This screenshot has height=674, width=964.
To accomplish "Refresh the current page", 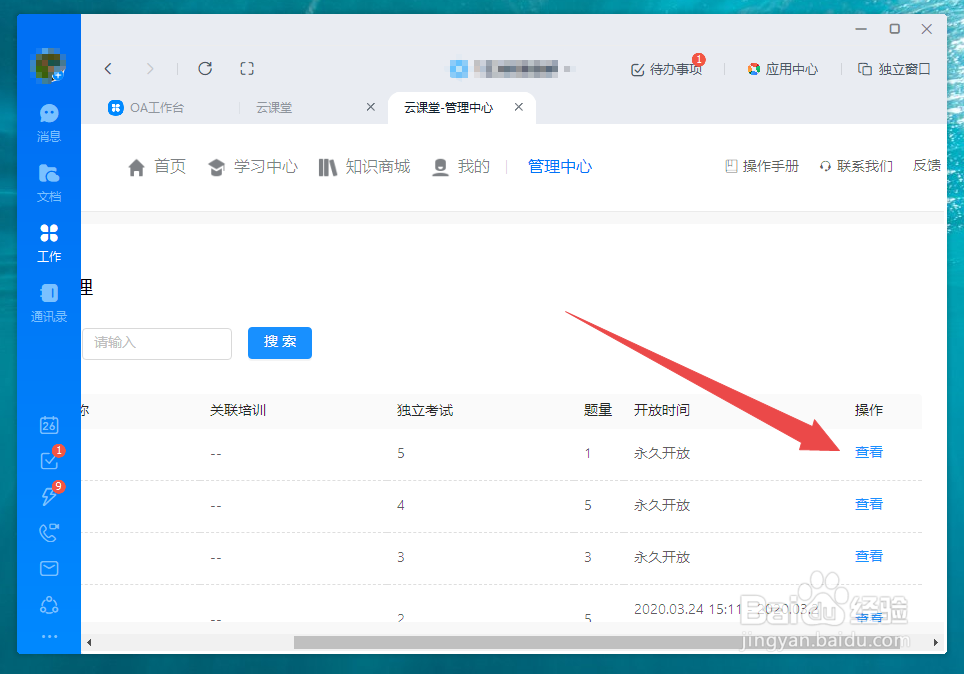I will click(x=205, y=68).
